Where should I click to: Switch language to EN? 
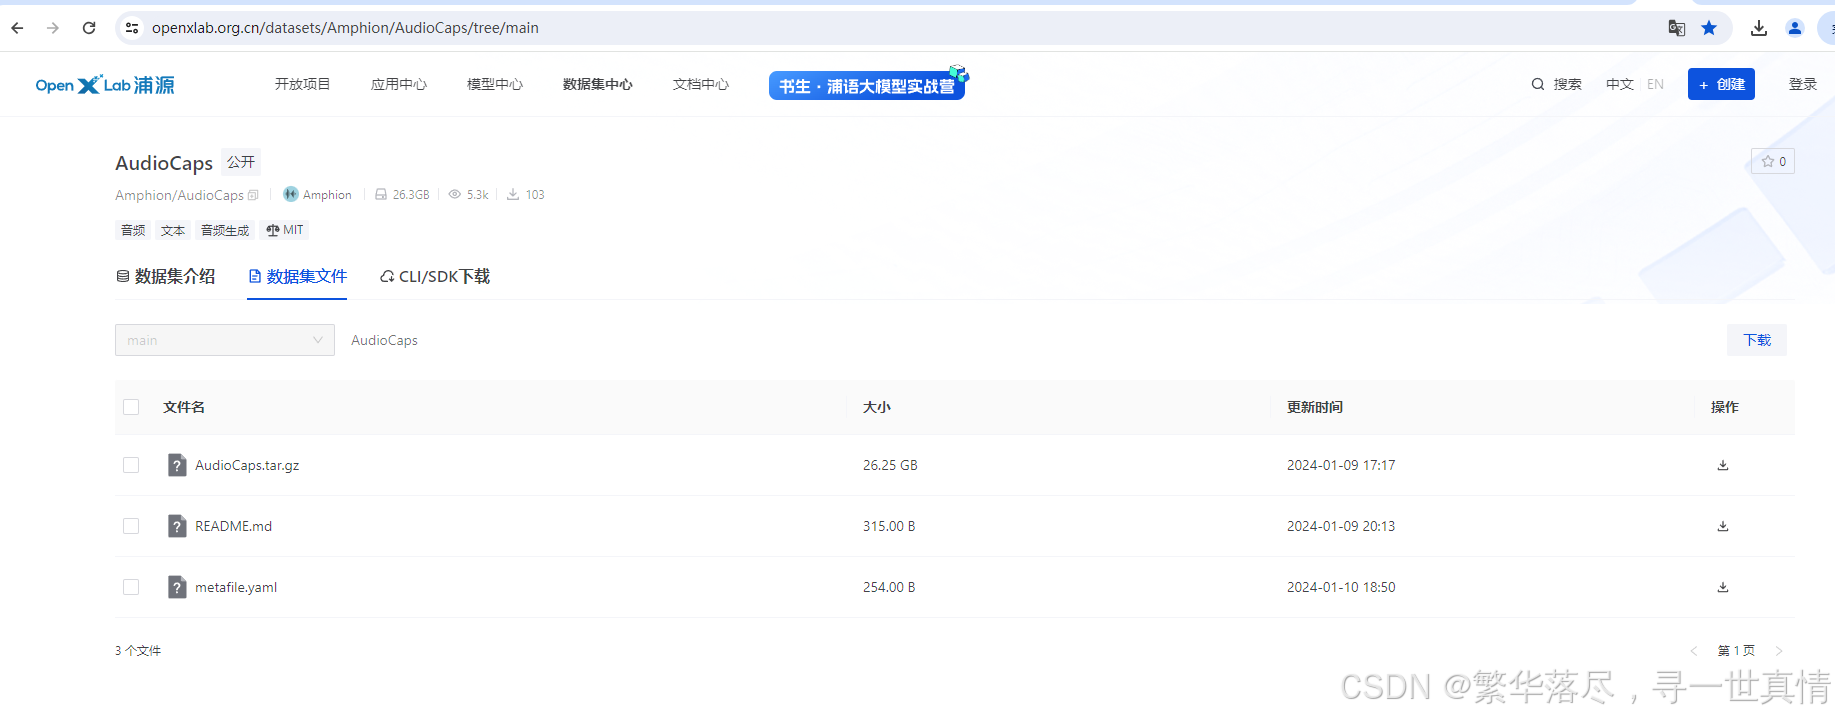pyautogui.click(x=1655, y=84)
